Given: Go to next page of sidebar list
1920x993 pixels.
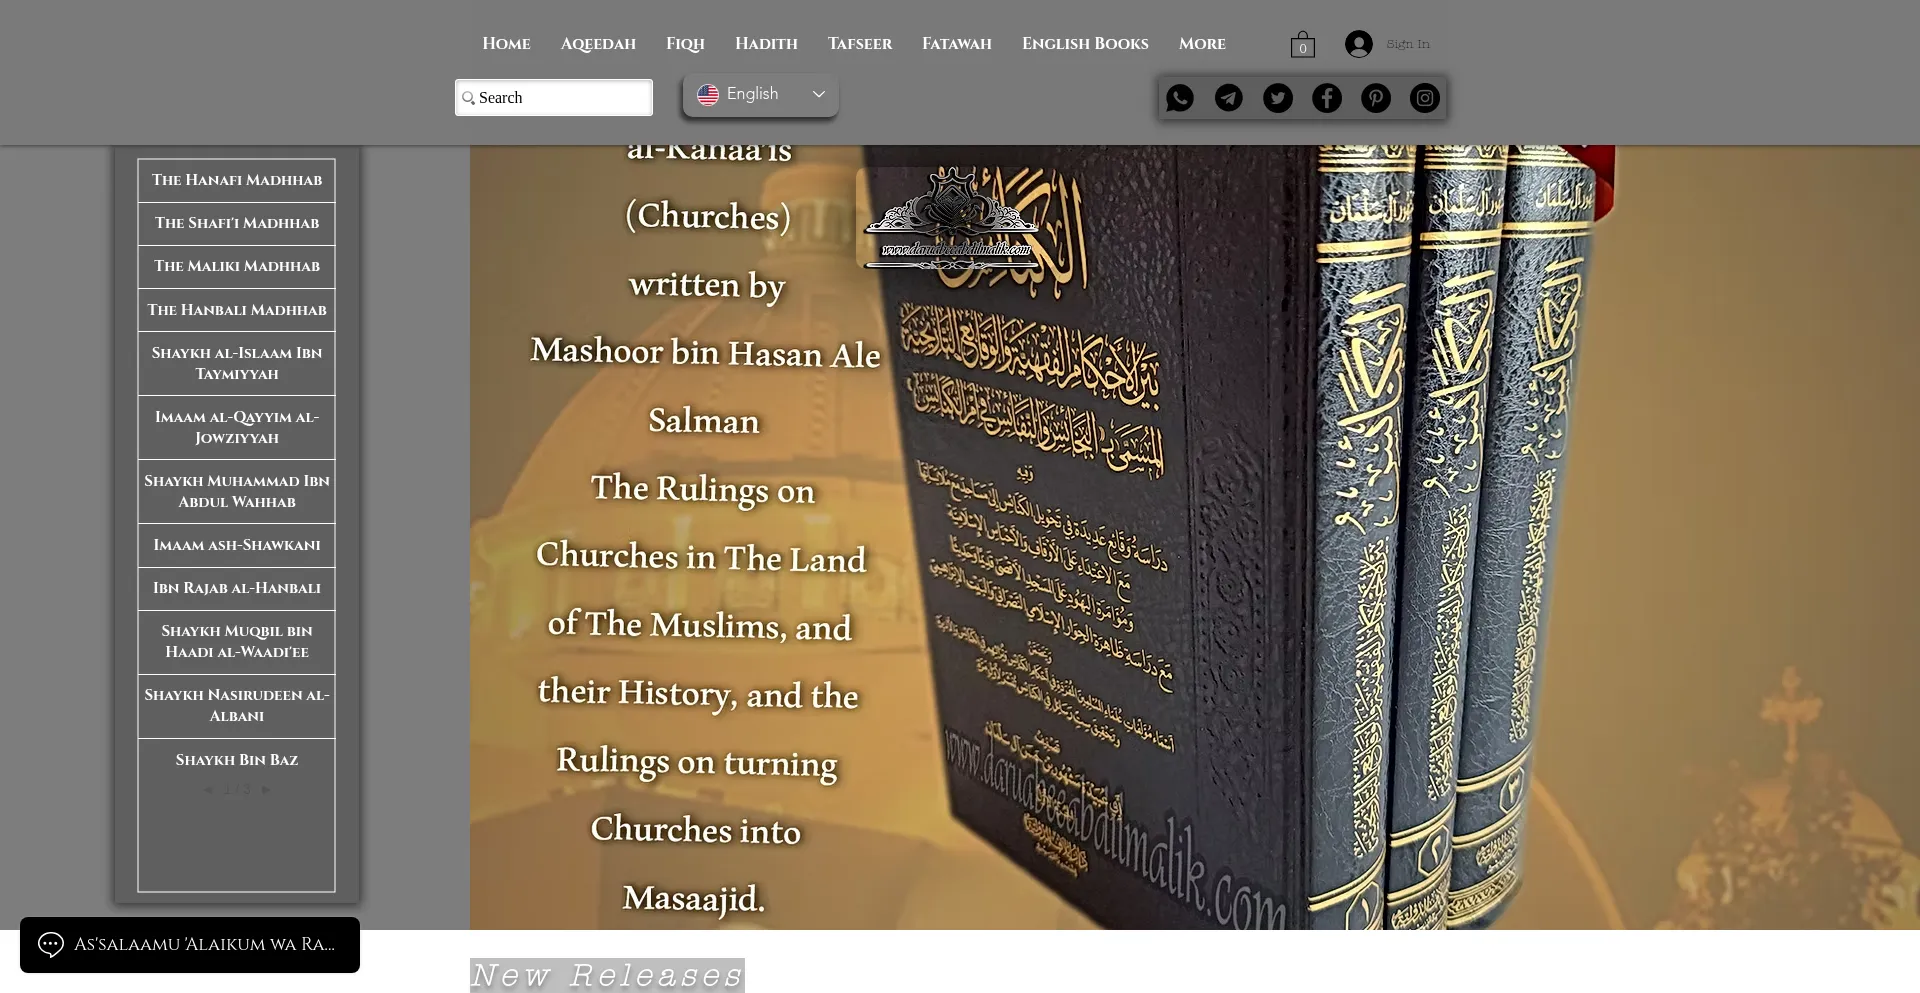Looking at the screenshot, I should (x=266, y=789).
